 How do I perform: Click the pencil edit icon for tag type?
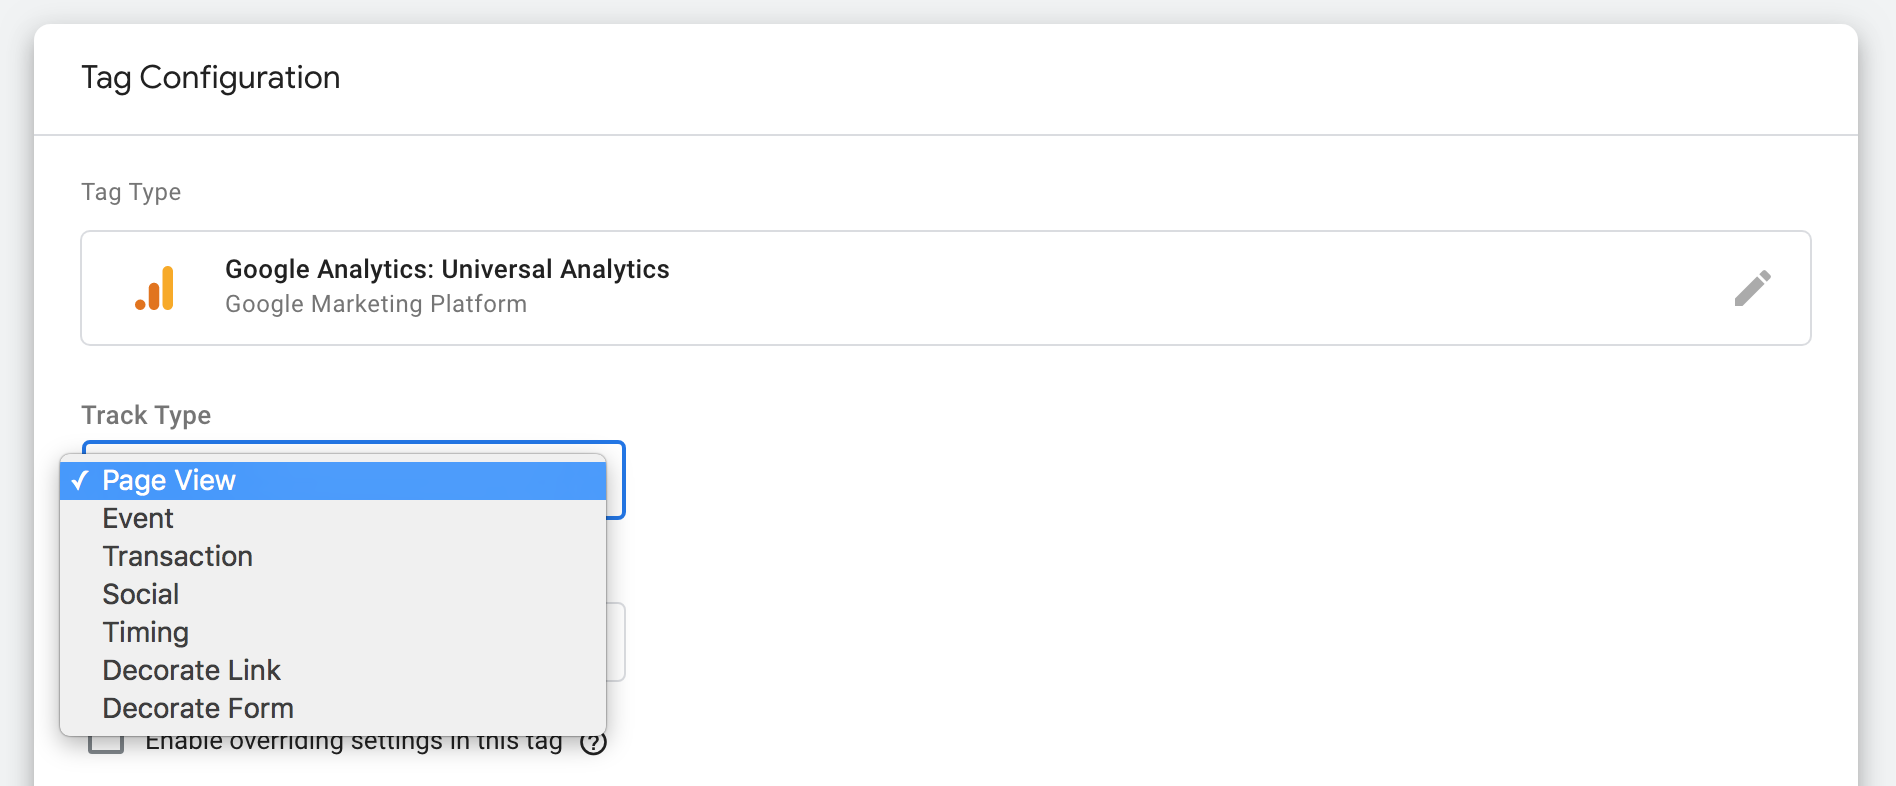pos(1752,288)
